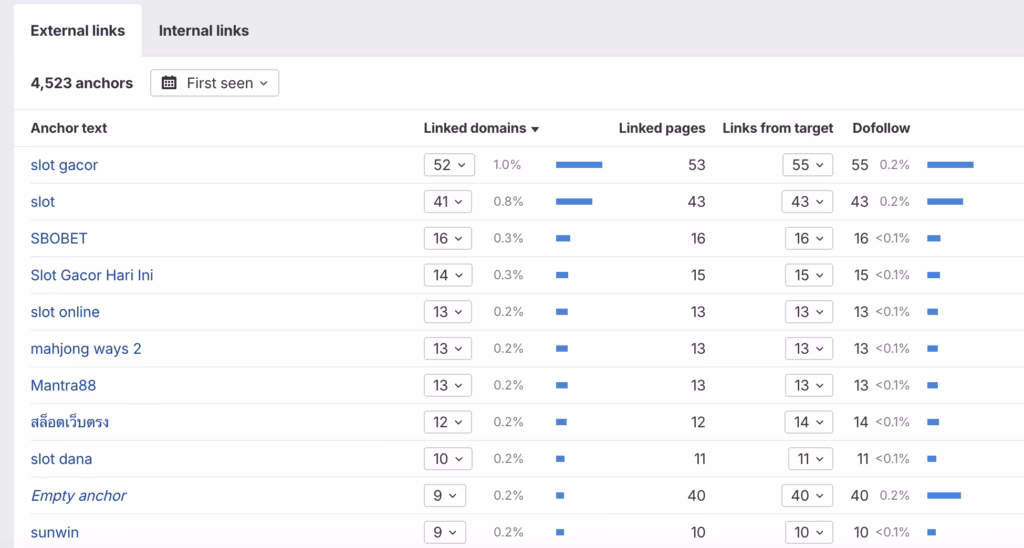Screen dimensions: 1024x548
Task: Open the slot online anchor link
Action: 65,312
